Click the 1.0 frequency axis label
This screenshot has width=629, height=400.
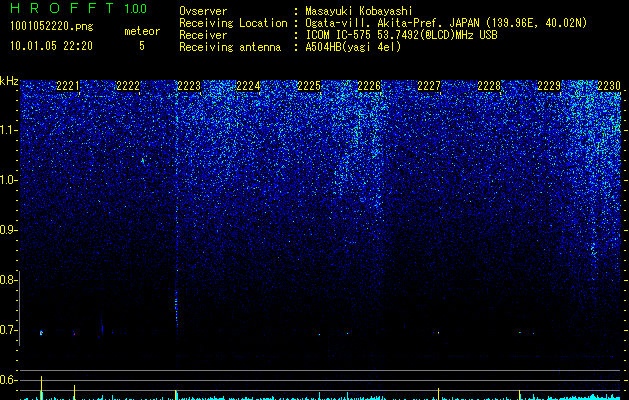9,180
